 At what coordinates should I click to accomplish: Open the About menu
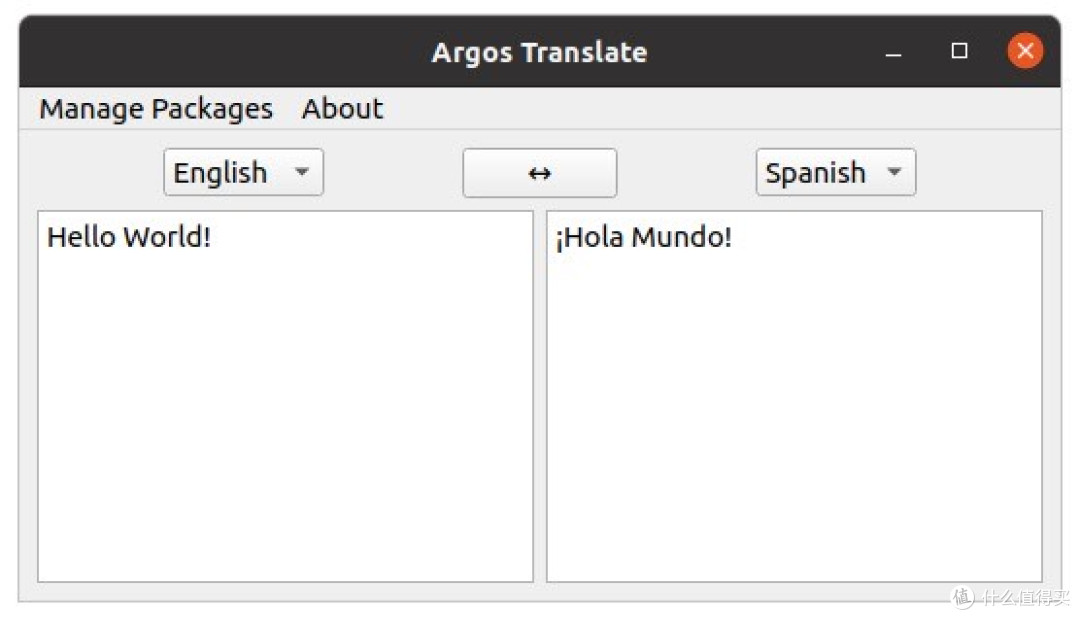coord(342,109)
